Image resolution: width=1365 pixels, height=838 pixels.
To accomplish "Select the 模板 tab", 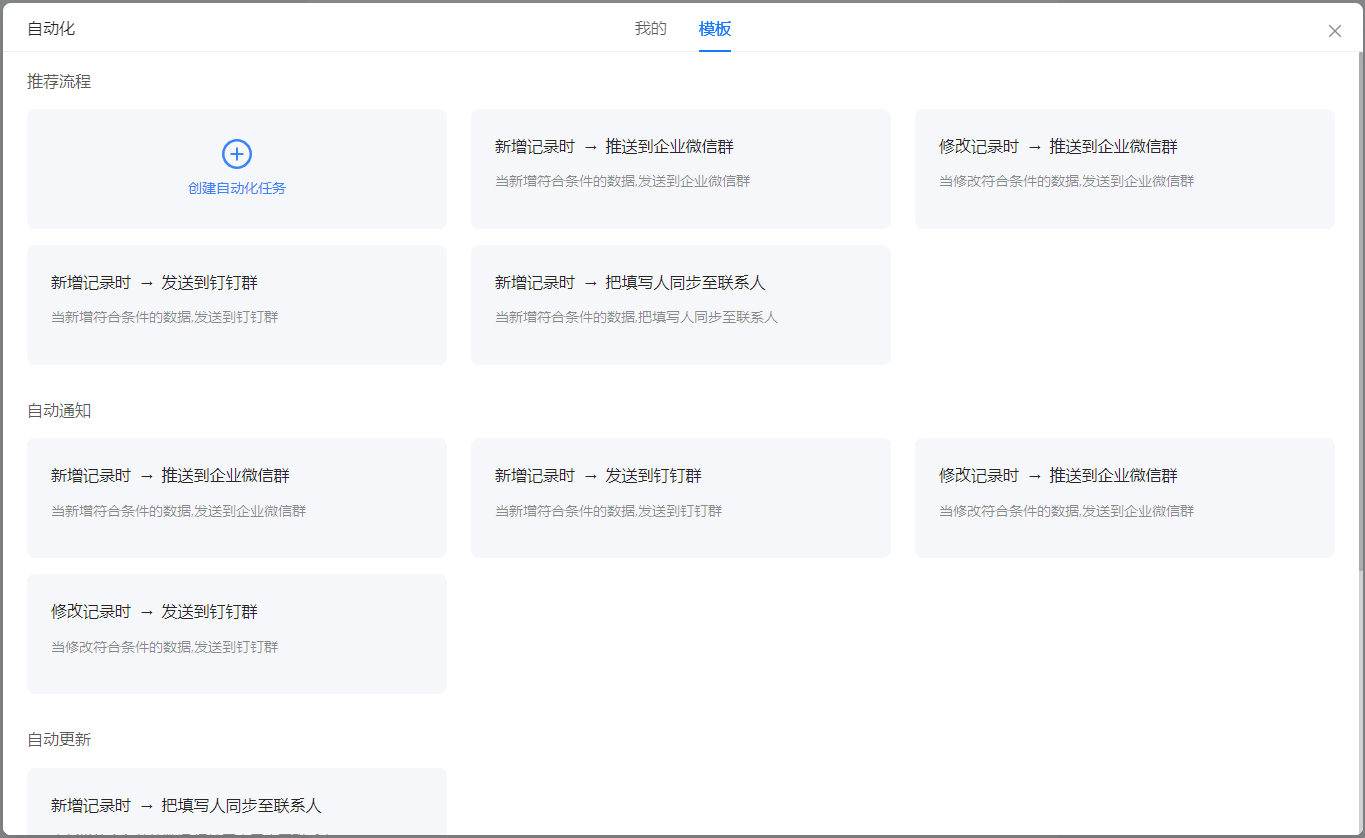I will (715, 29).
